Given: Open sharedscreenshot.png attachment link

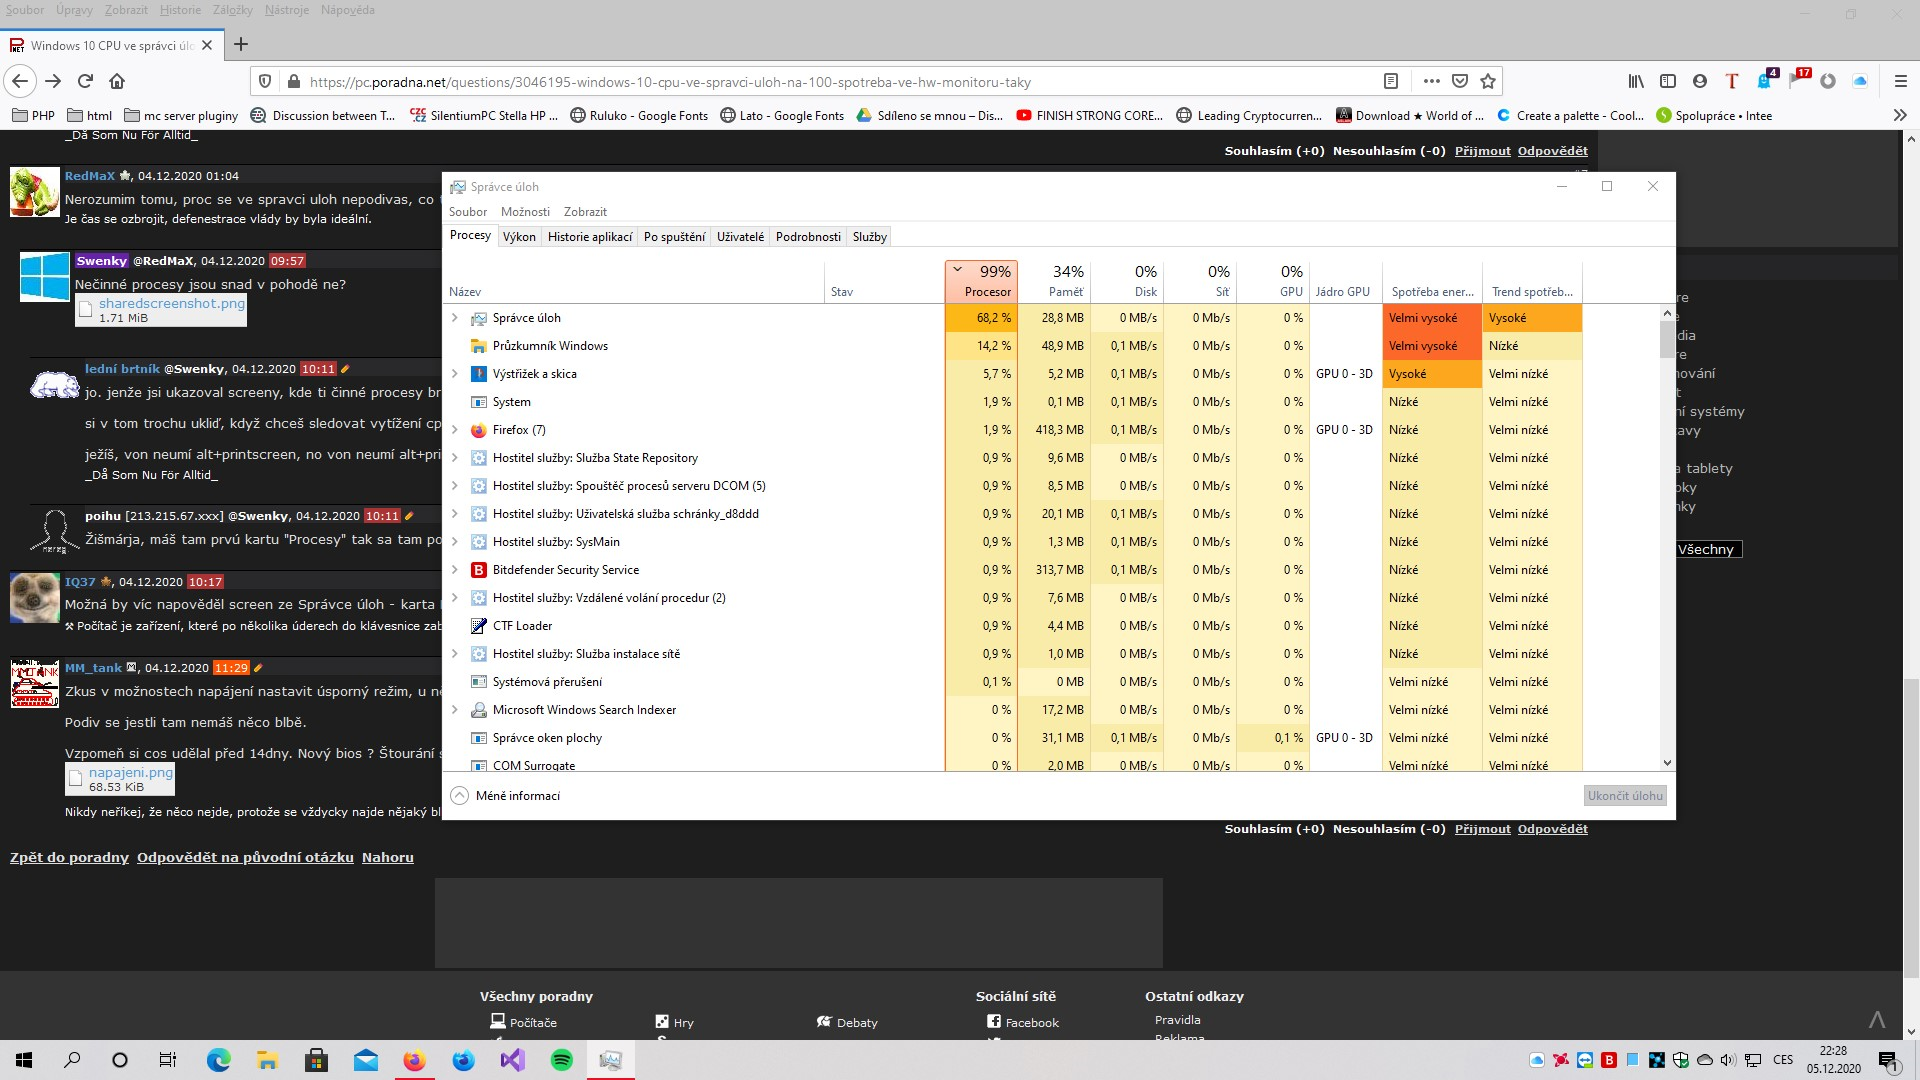Looking at the screenshot, I should click(171, 303).
